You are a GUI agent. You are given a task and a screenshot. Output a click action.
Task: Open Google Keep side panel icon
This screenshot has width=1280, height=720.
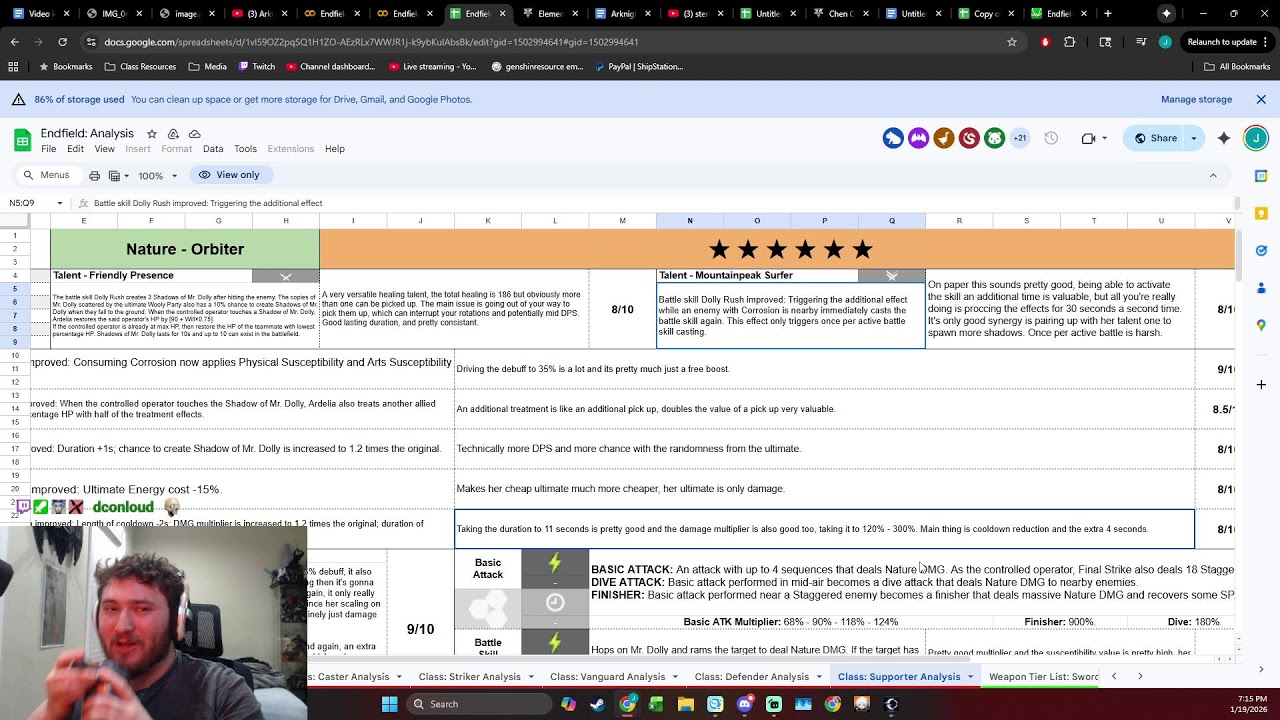click(x=1261, y=213)
